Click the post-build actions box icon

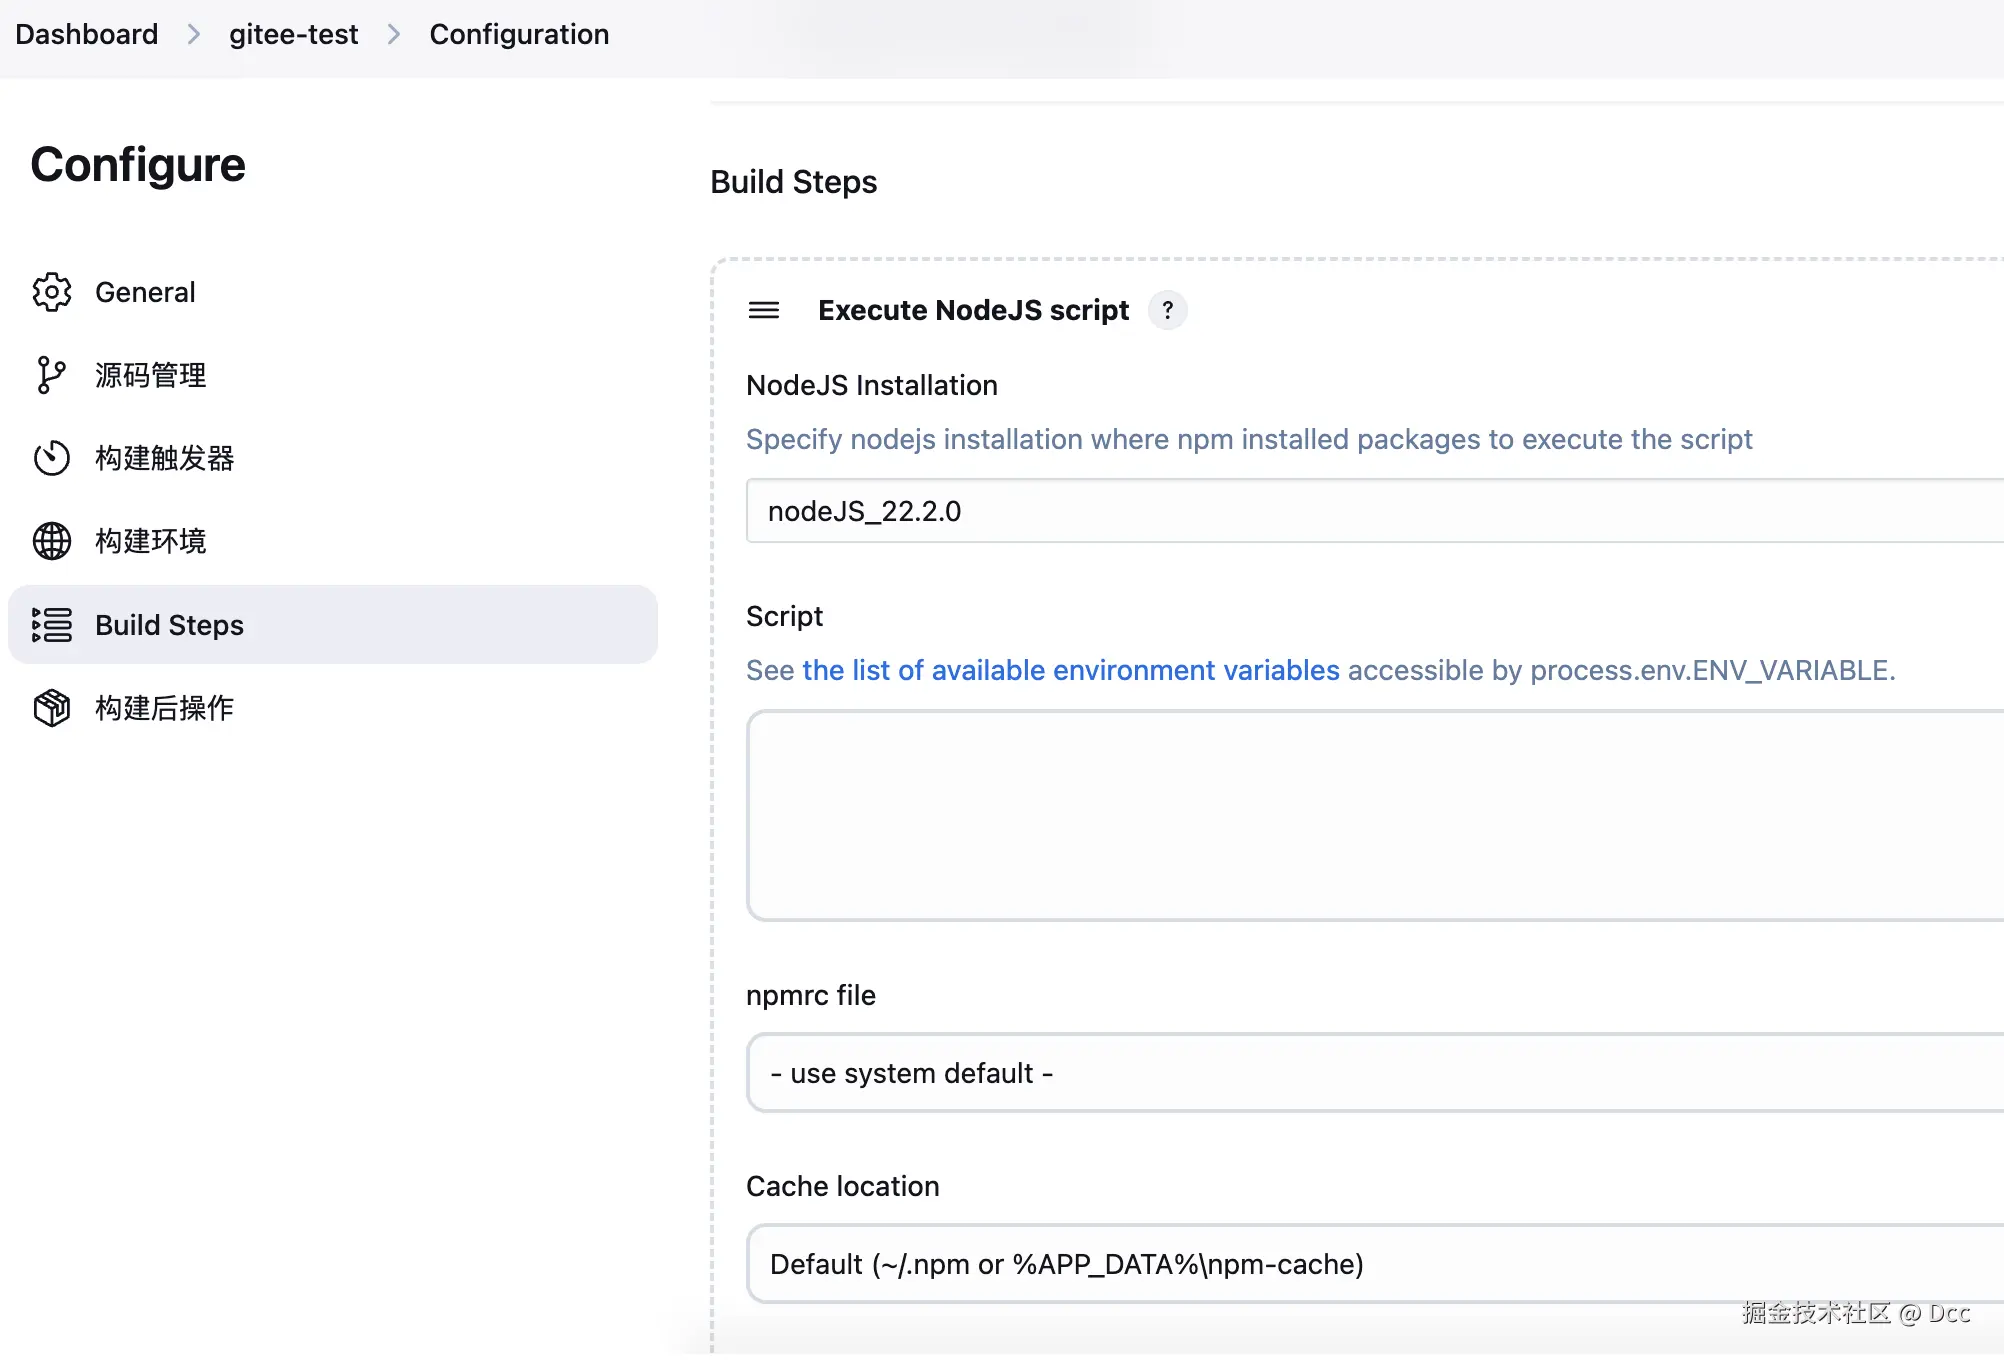point(52,708)
